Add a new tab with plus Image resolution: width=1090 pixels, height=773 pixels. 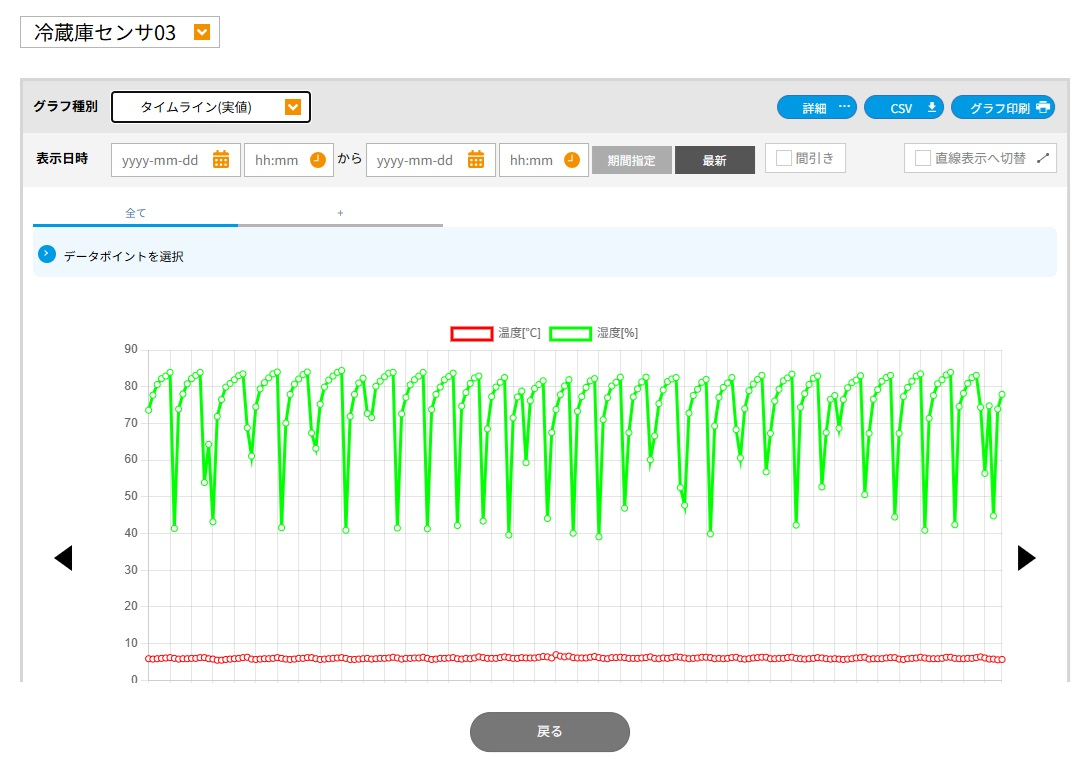click(340, 213)
